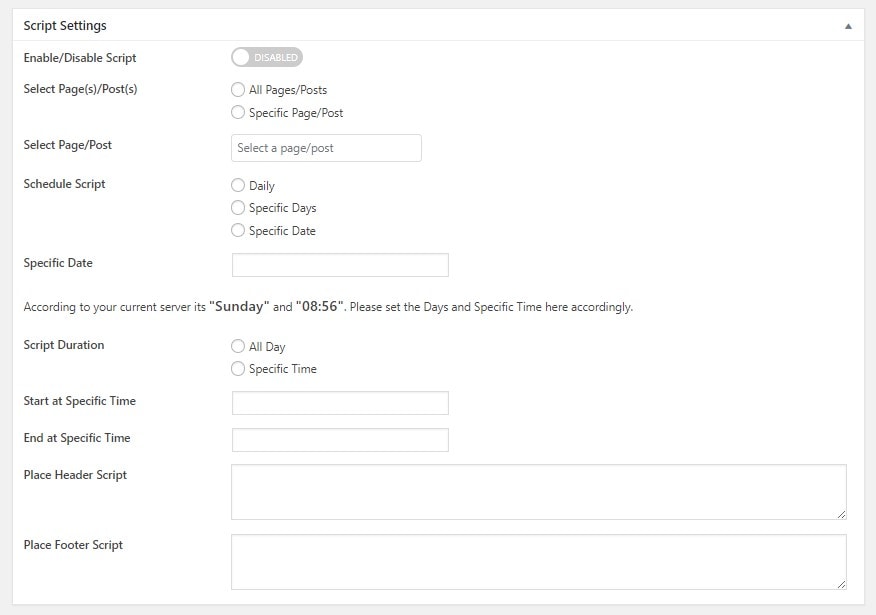
Task: Focus the End at Specific Time field
Action: tap(340, 440)
